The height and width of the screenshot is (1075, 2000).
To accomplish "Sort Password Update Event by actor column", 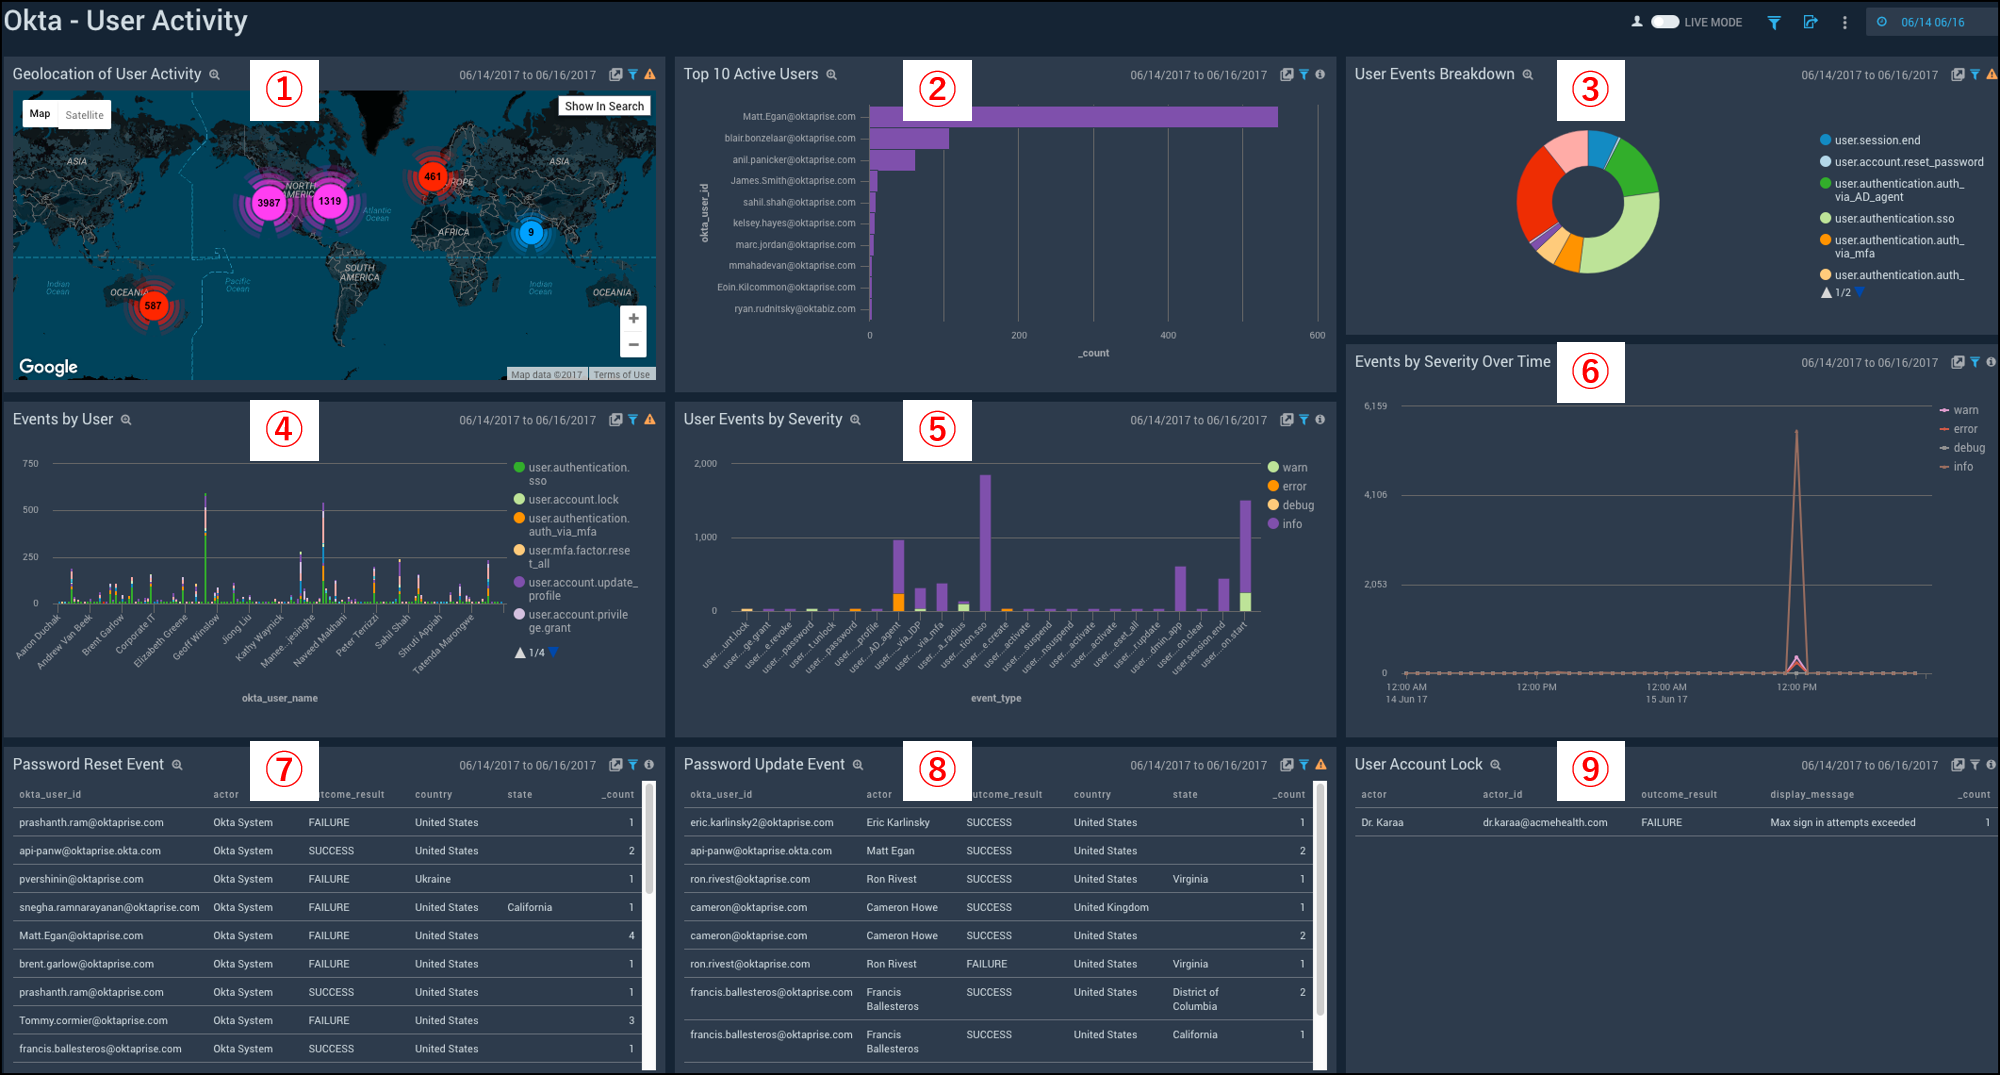I will [879, 795].
